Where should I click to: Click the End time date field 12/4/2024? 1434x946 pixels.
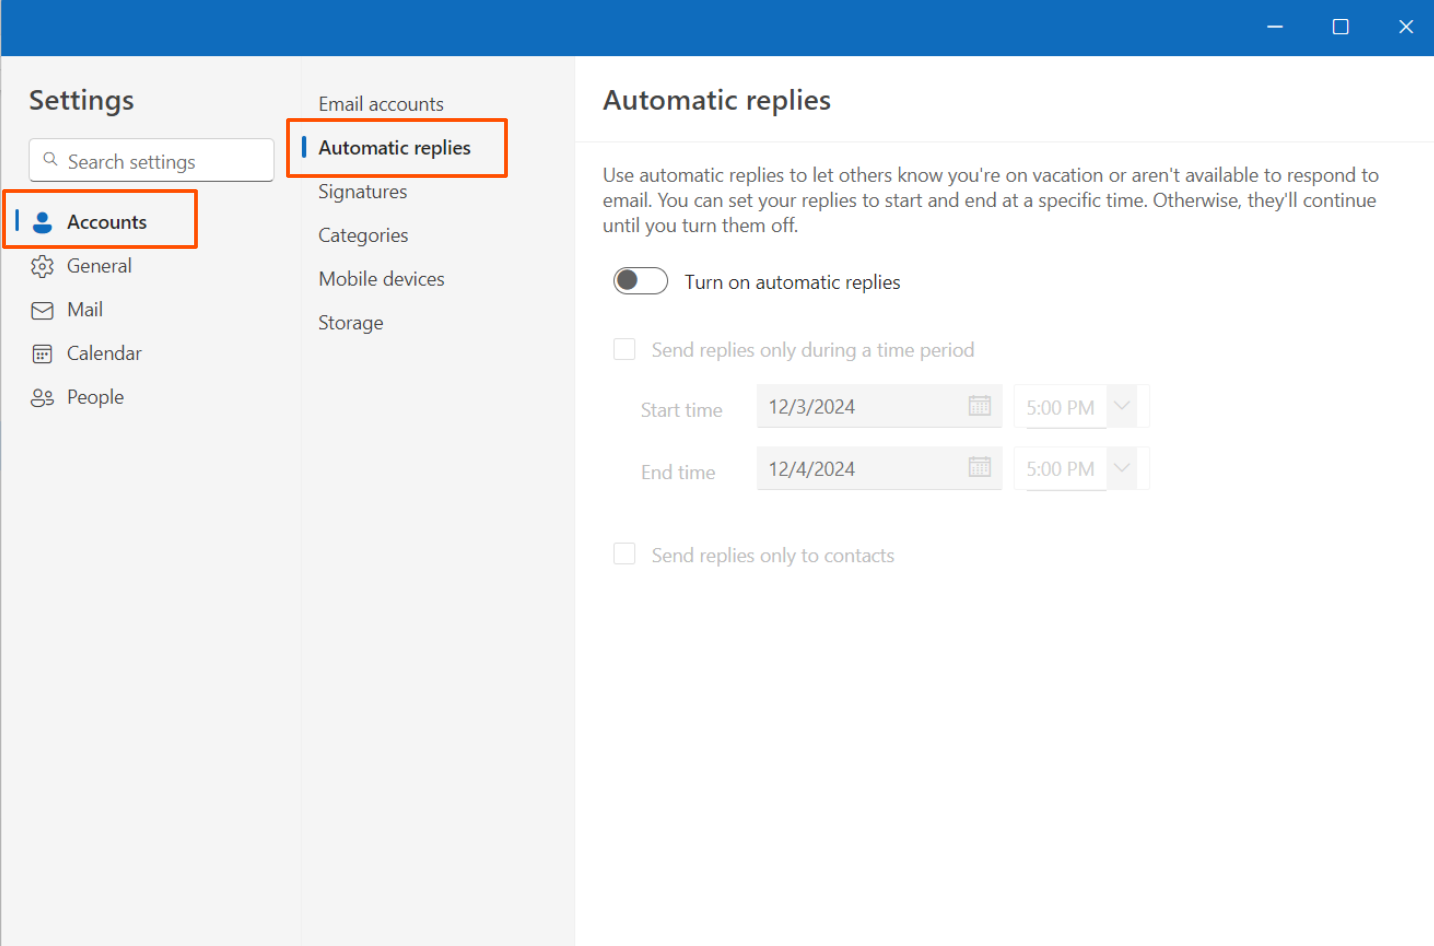[879, 468]
